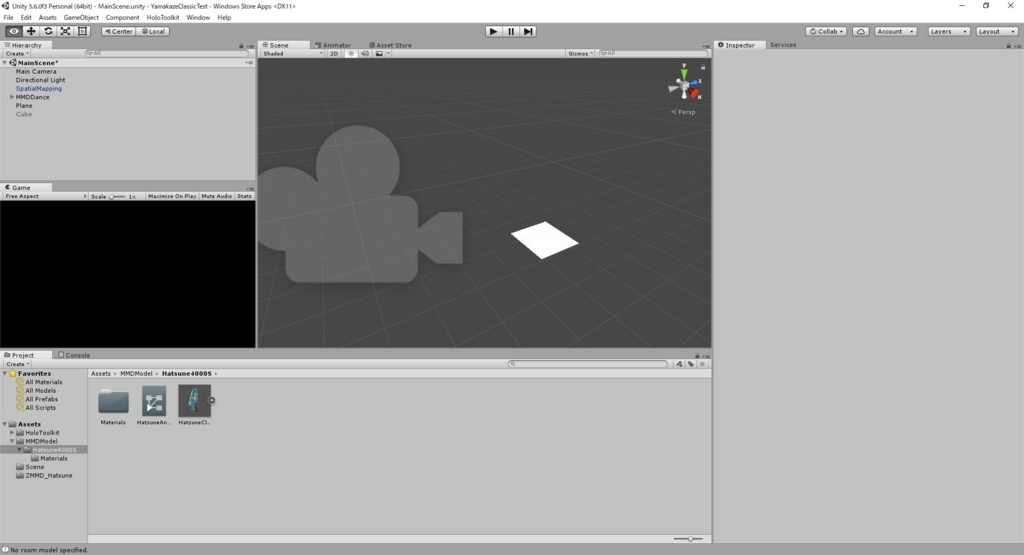Click the Project search field
The height and width of the screenshot is (555, 1024).
pos(588,364)
